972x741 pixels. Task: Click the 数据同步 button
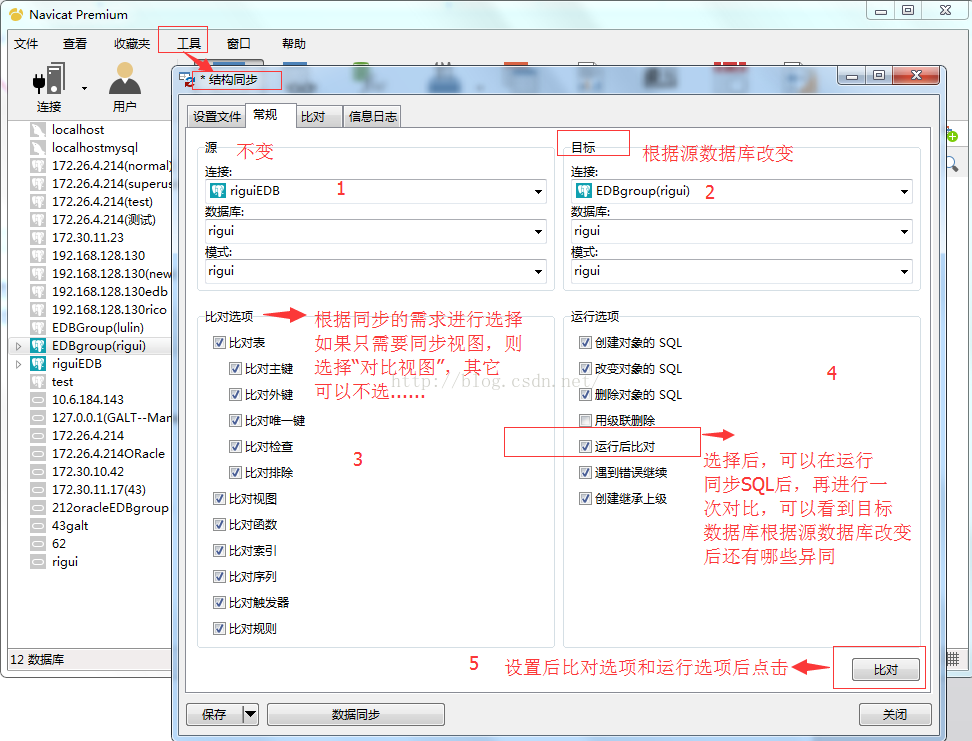point(356,714)
